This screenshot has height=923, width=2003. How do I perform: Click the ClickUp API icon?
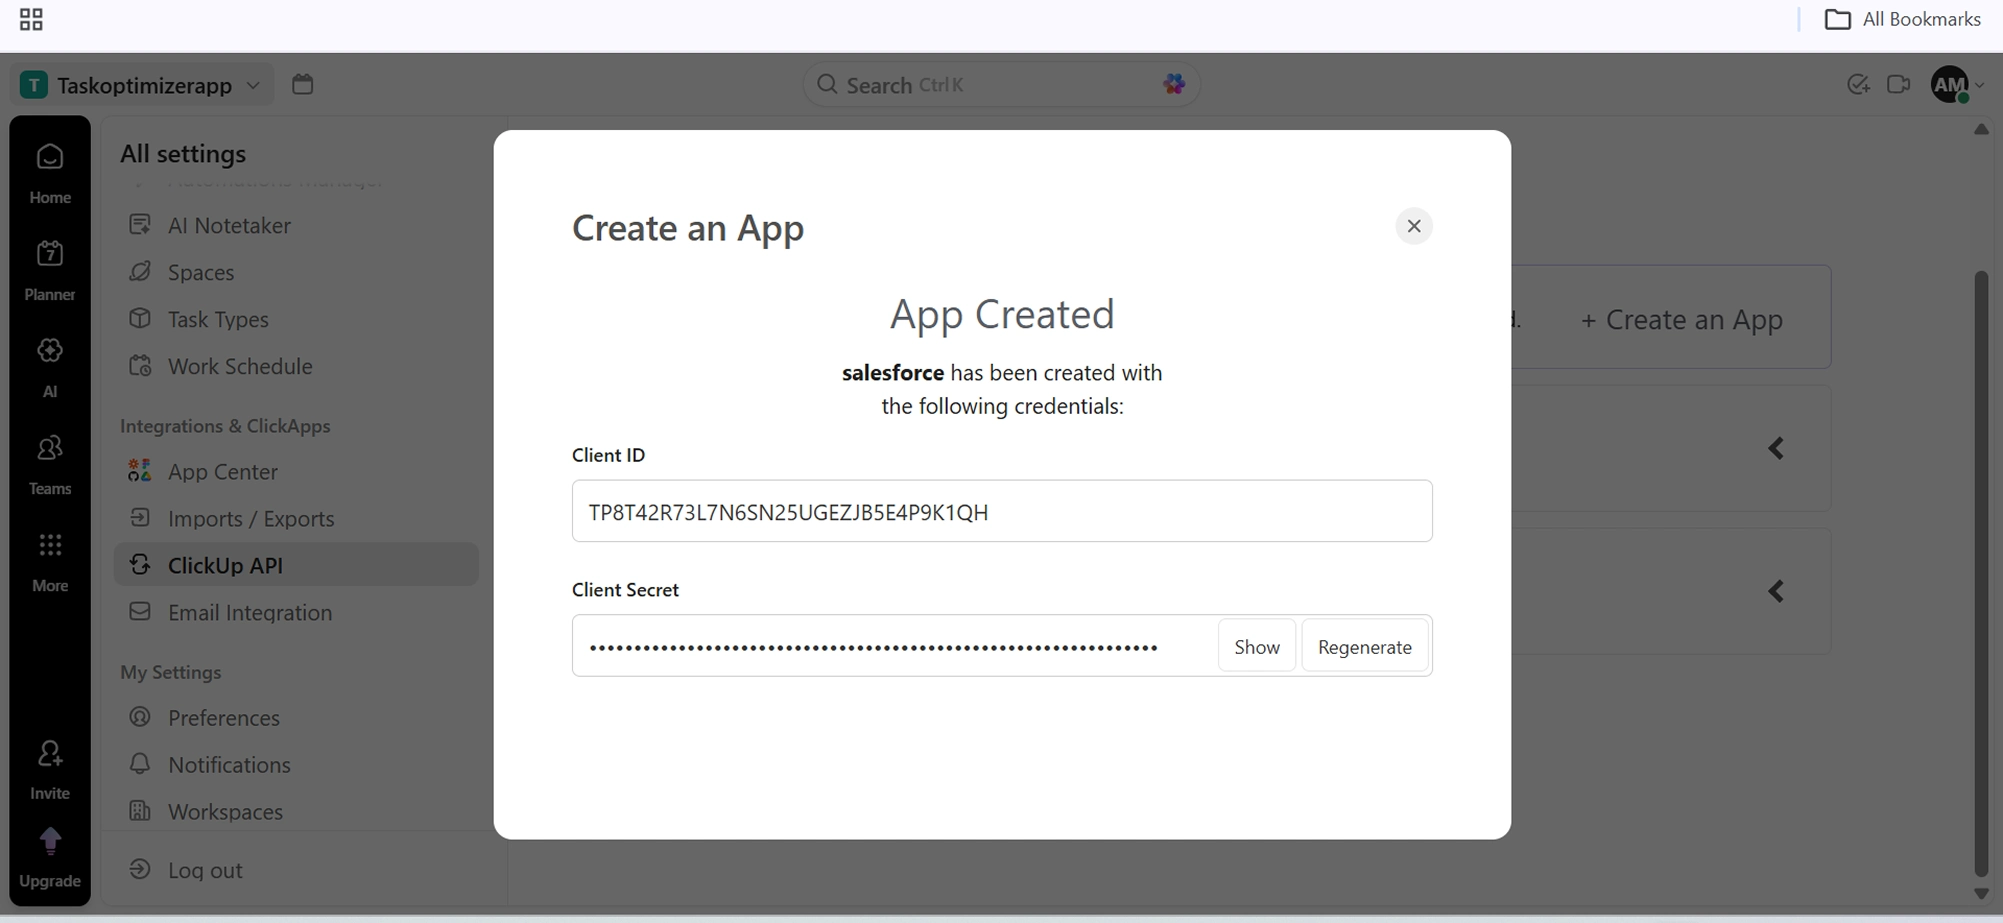coord(140,565)
